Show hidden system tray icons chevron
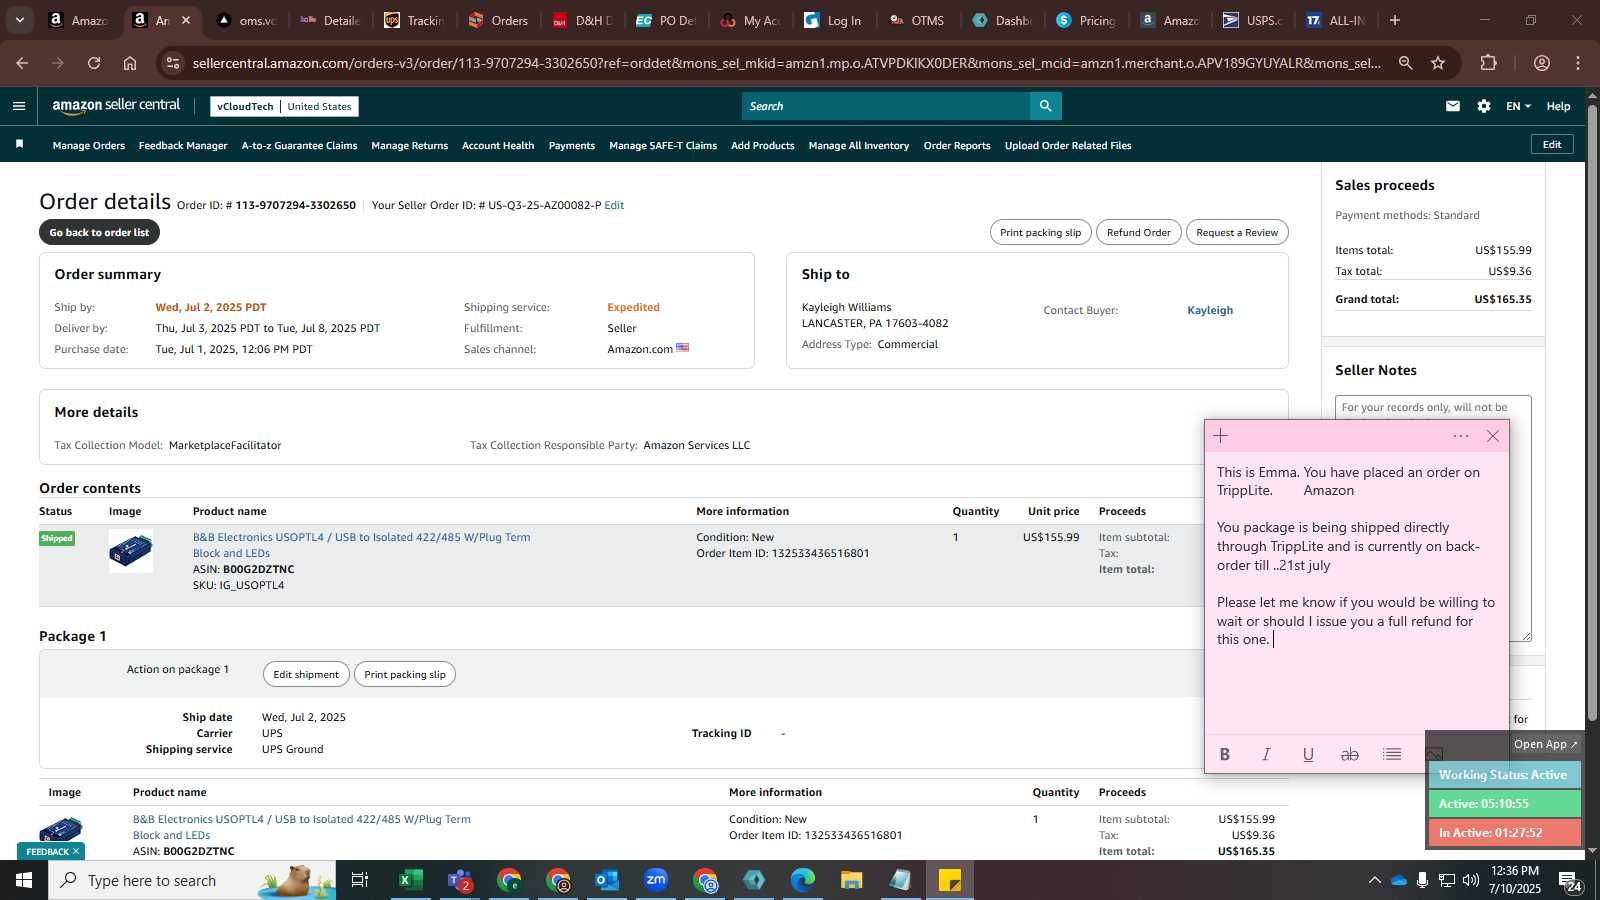This screenshot has height=900, width=1600. pos(1375,880)
